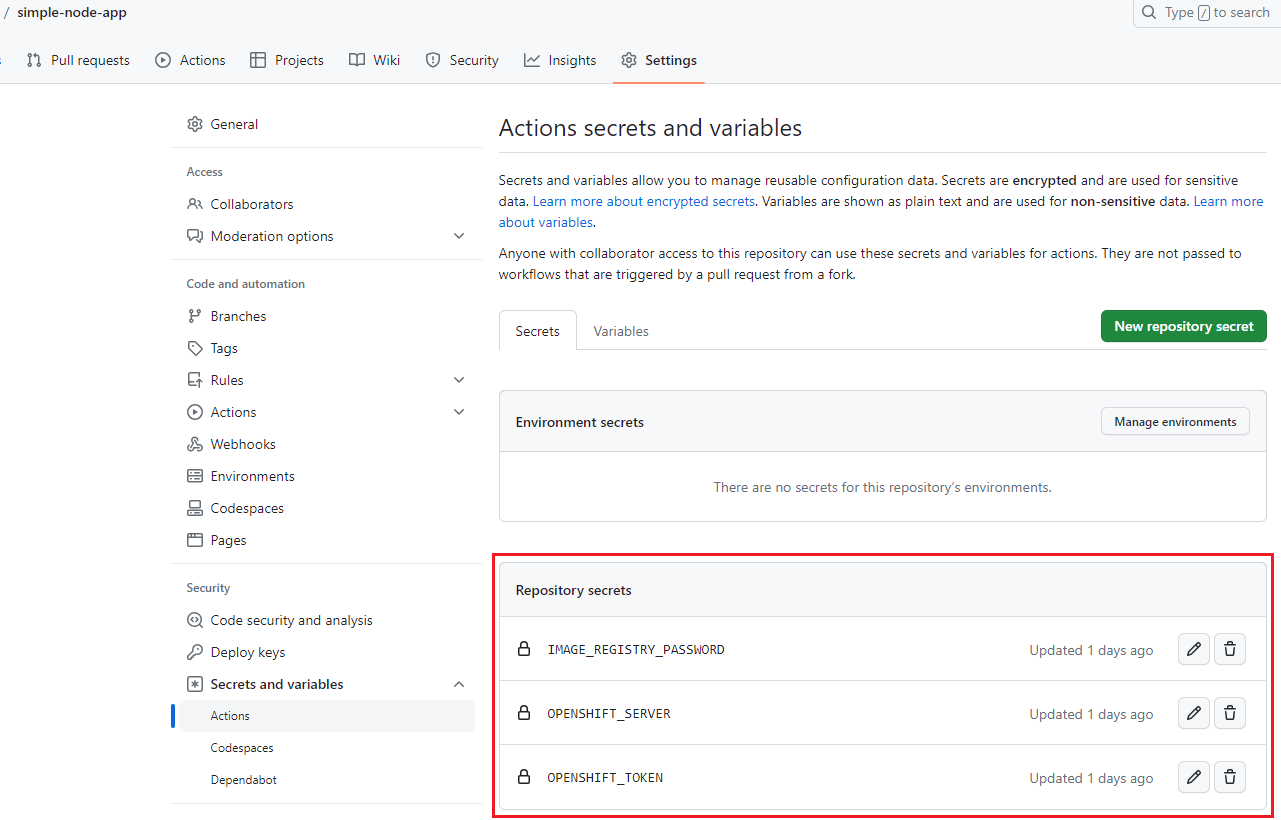Open the Security tab
Image resolution: width=1281 pixels, height=820 pixels.
(462, 60)
